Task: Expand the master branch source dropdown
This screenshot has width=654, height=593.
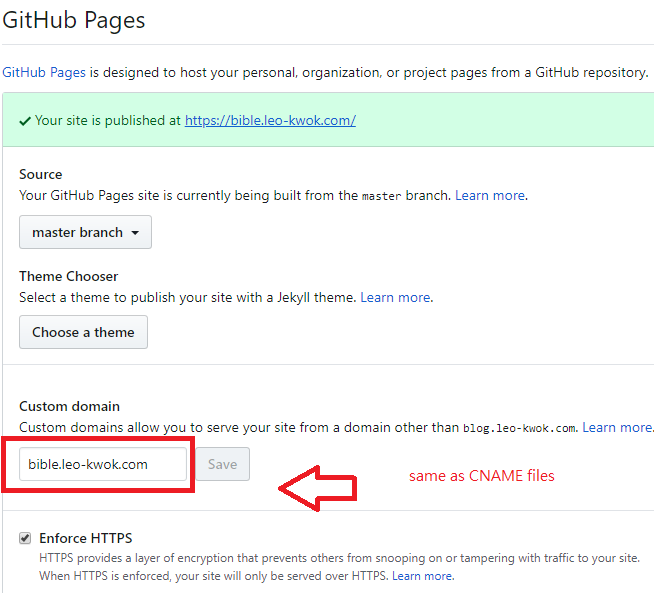Action: 85,232
